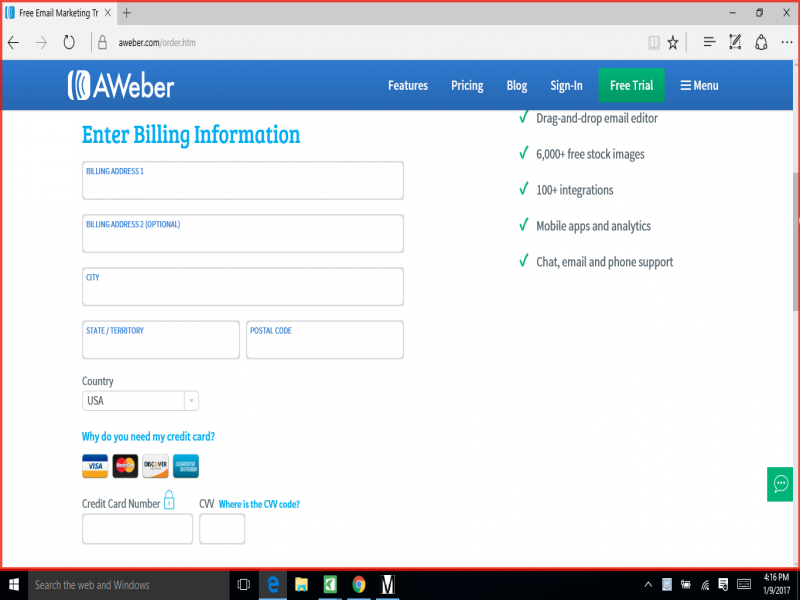
Task: Click the Search the web and Windows box
Action: tap(129, 585)
